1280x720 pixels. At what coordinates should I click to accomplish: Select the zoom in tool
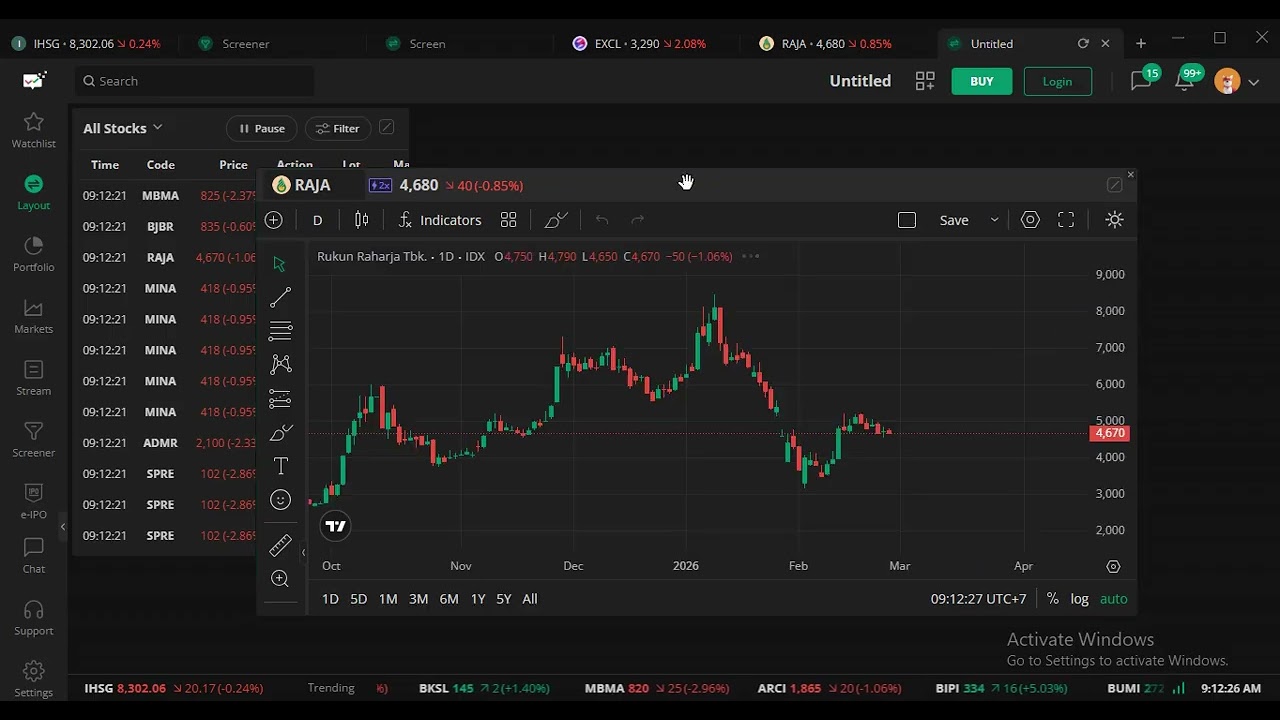(x=280, y=579)
